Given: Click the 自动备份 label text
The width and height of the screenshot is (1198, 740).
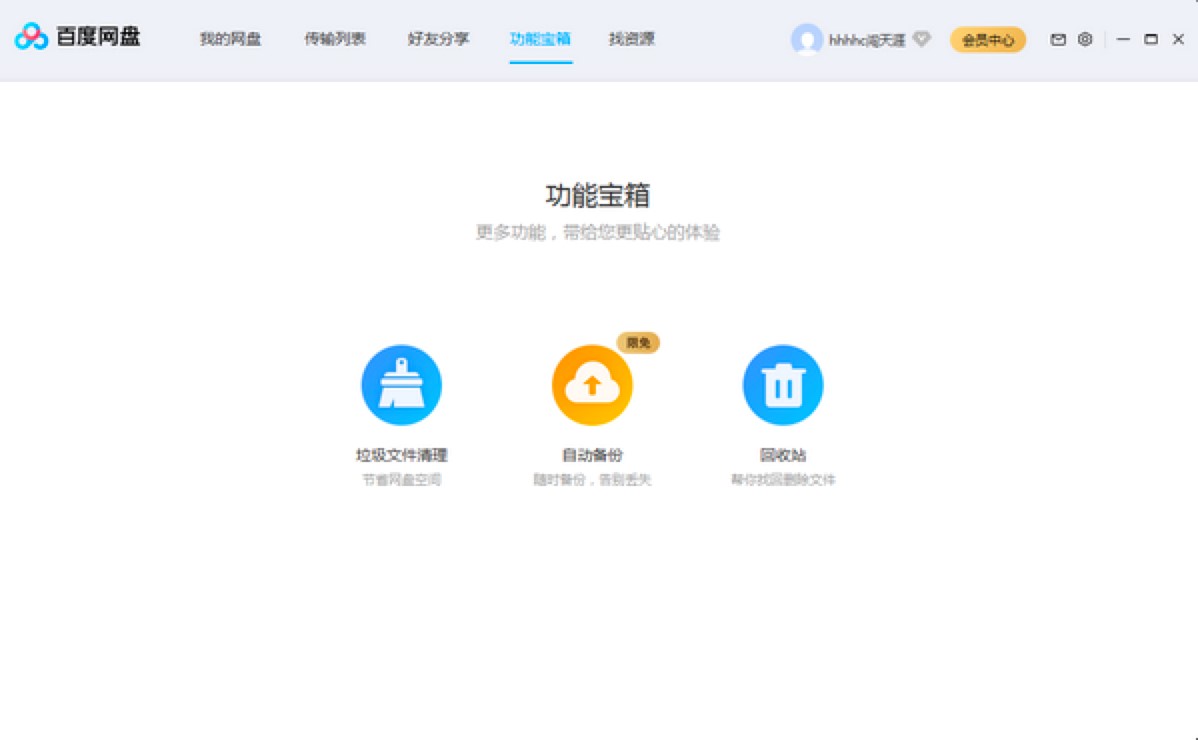Looking at the screenshot, I should pyautogui.click(x=591, y=454).
